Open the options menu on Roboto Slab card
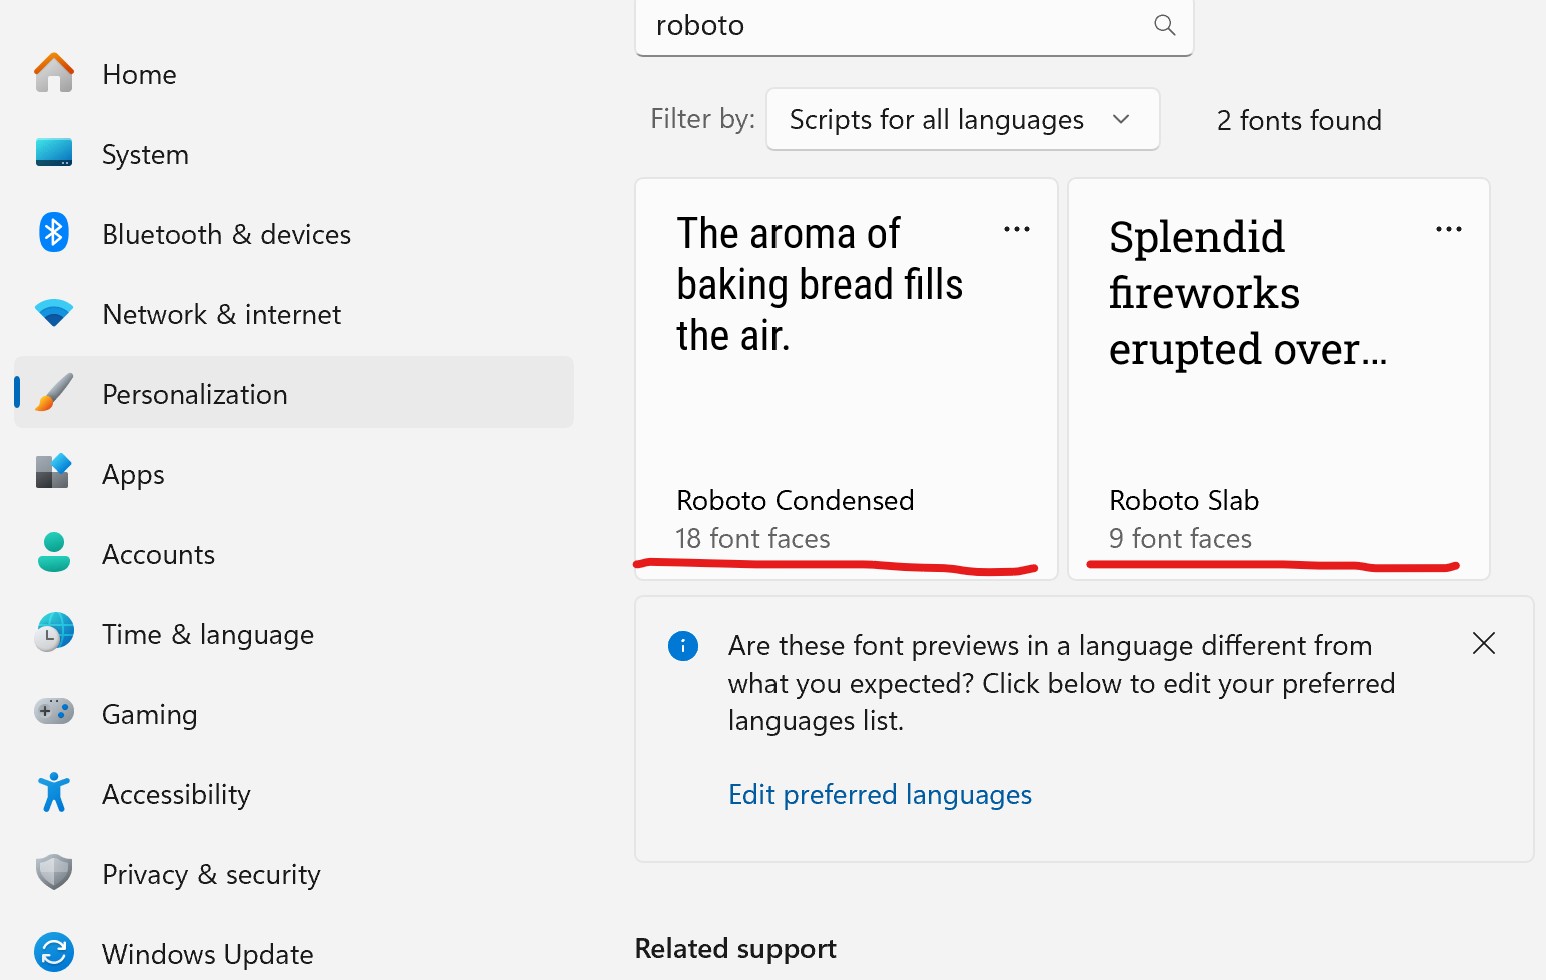The image size is (1546, 980). (x=1449, y=229)
